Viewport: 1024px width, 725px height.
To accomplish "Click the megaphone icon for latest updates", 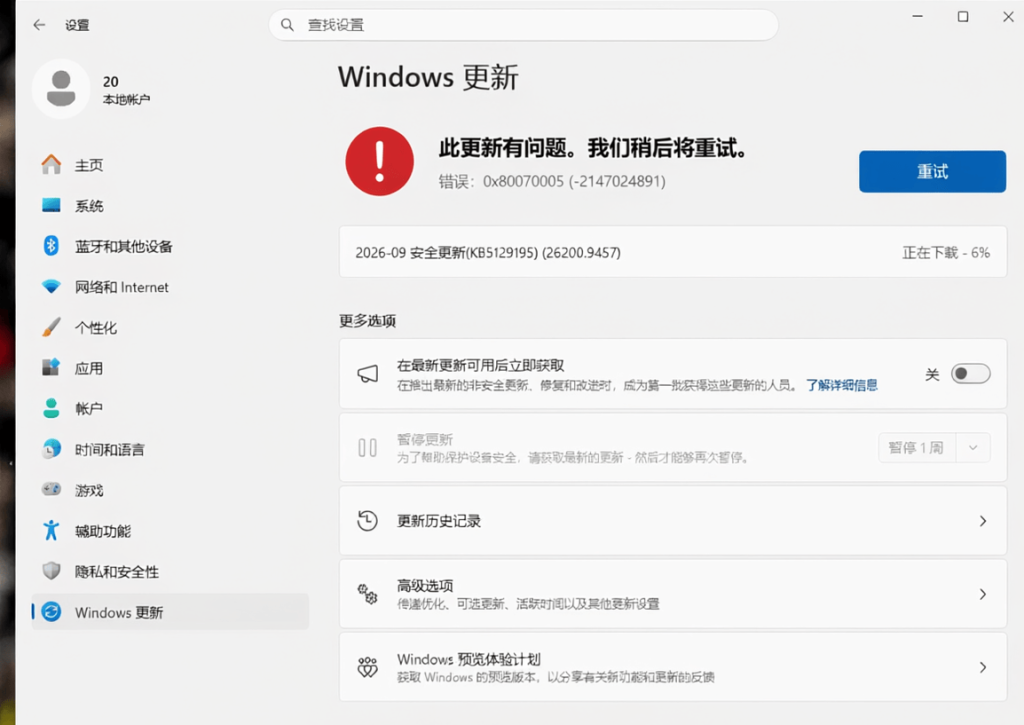I will pos(368,374).
